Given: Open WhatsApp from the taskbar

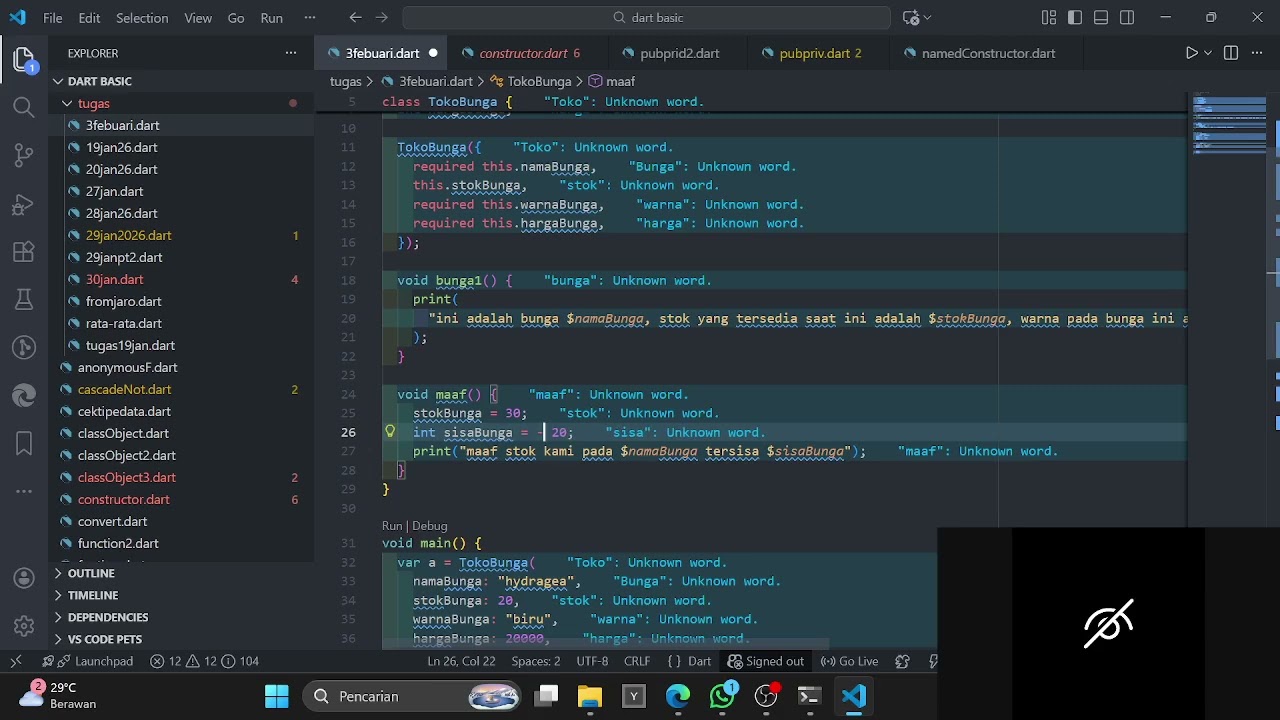Looking at the screenshot, I should (x=722, y=696).
